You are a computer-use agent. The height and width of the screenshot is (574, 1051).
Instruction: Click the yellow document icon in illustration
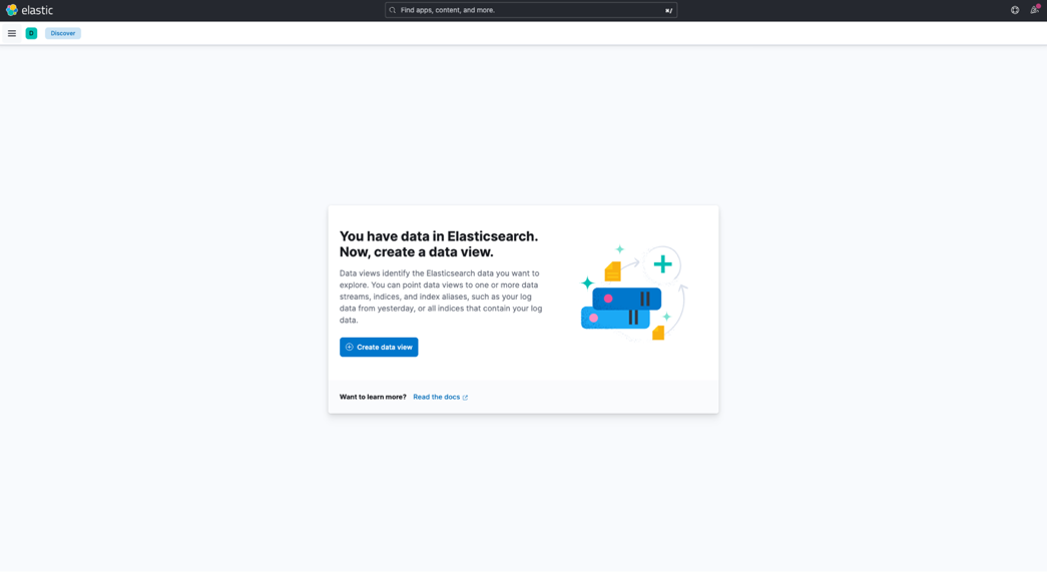(x=612, y=271)
